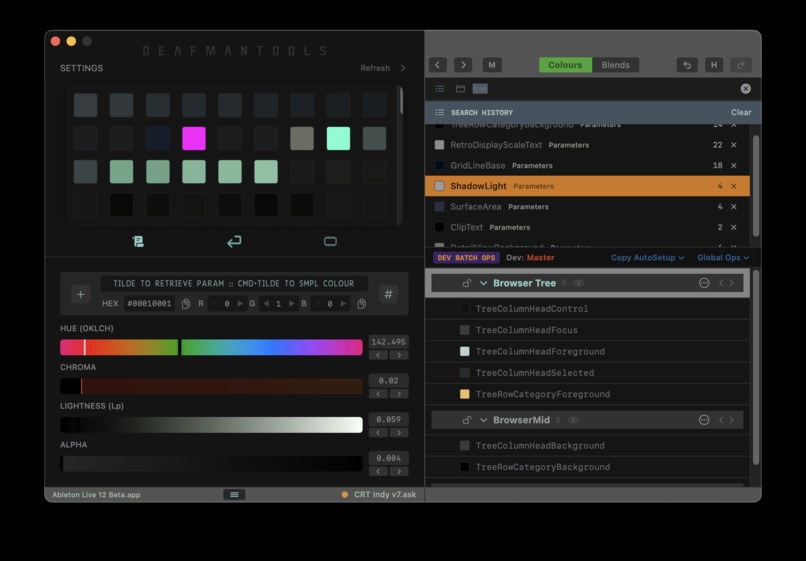
Task: Open the Copy AutoSetup dropdown
Action: click(647, 258)
